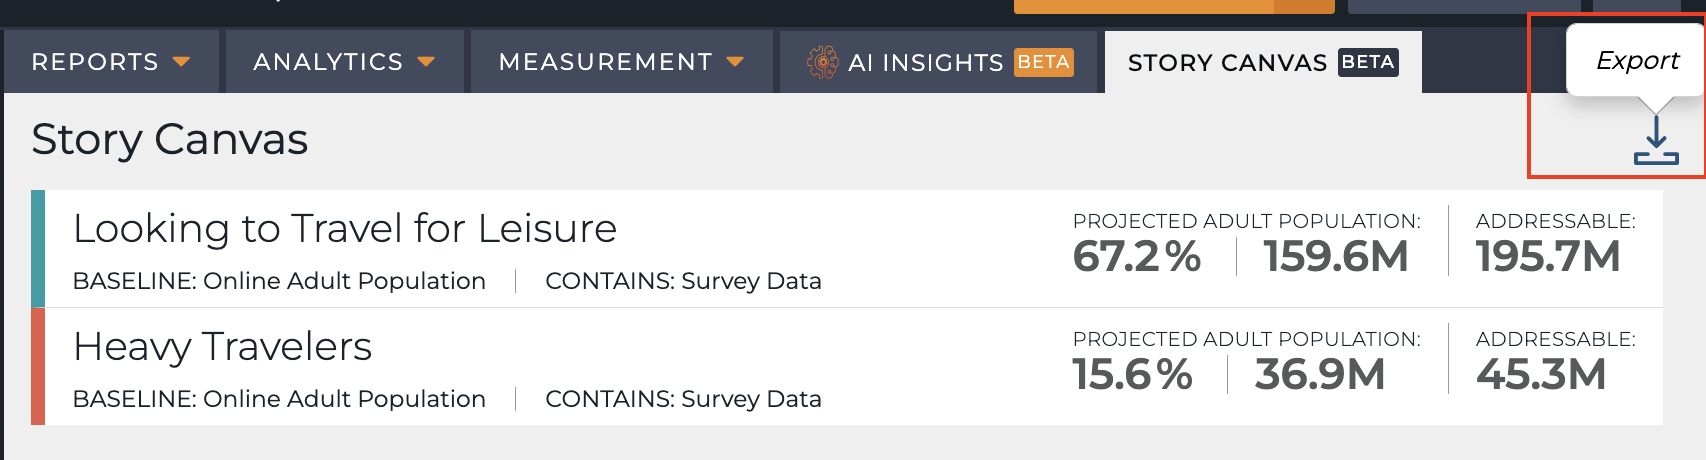The image size is (1706, 460).
Task: Click the dark BETA badge on Story Canvas
Action: pos(1368,62)
